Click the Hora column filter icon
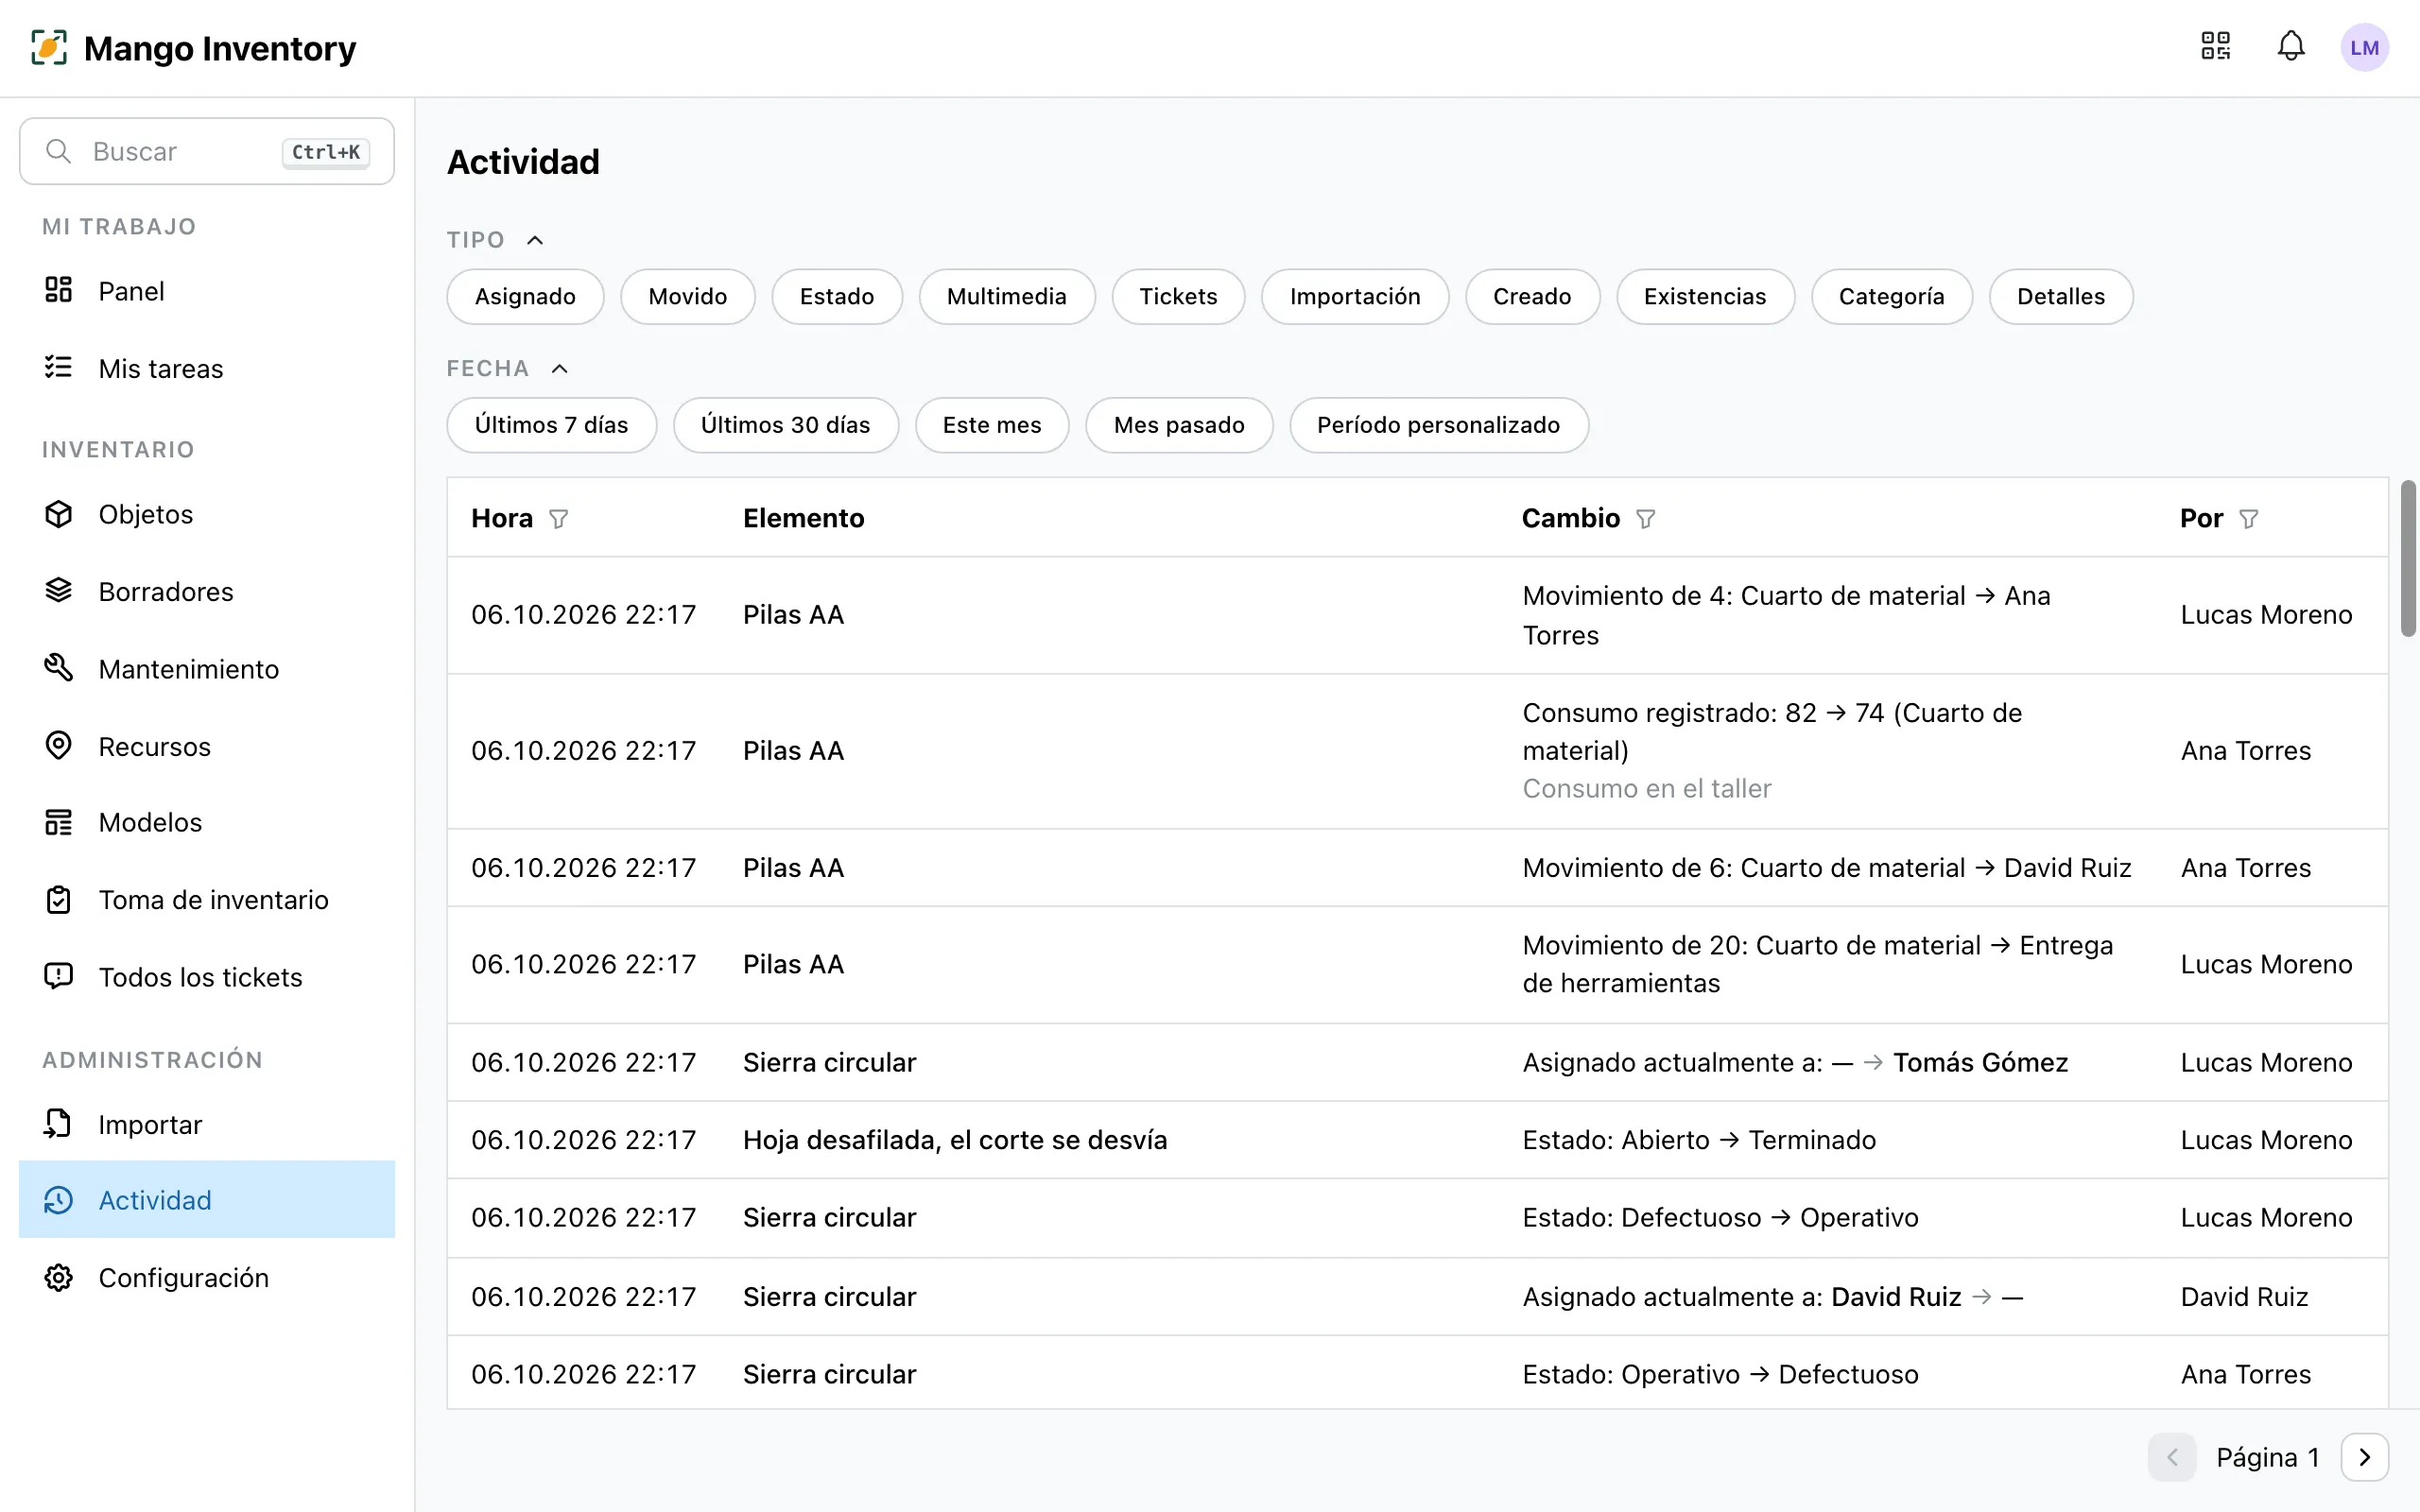The width and height of the screenshot is (2420, 1512). 559,518
